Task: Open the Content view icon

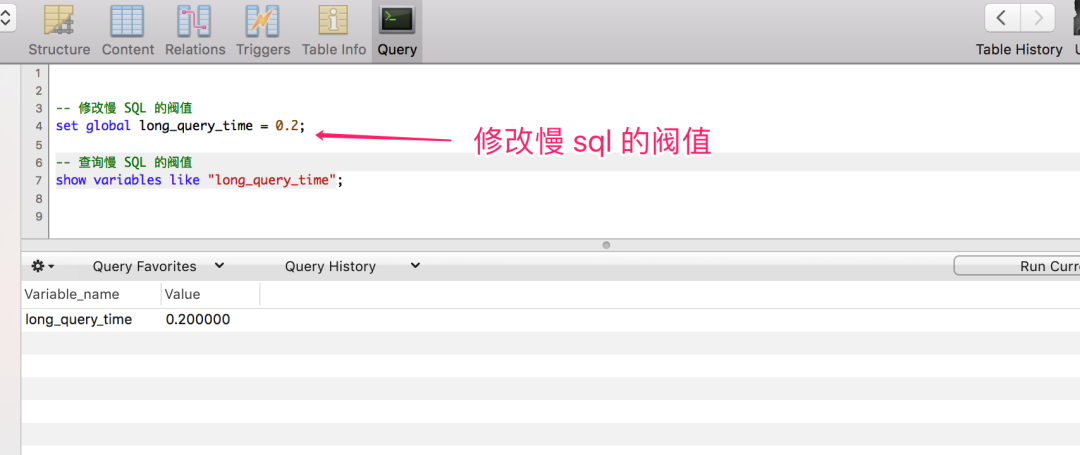Action: coord(127,21)
